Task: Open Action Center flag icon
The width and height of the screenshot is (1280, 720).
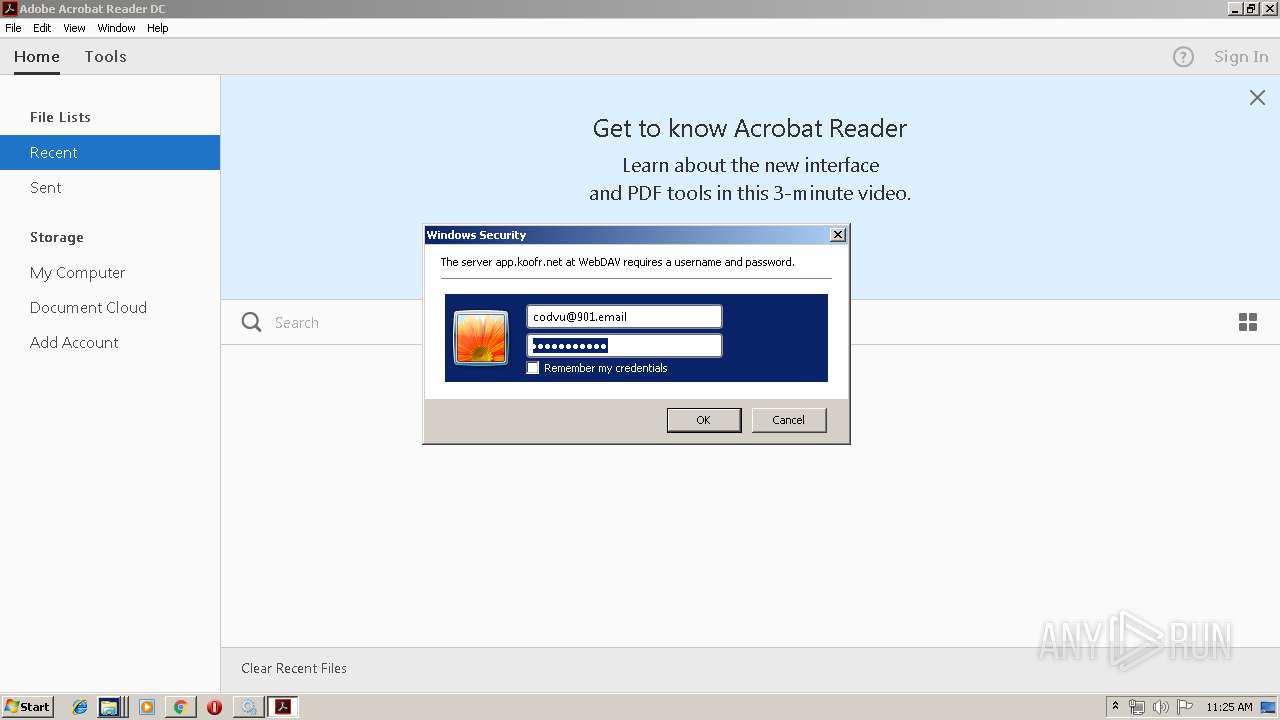Action: 1185,707
